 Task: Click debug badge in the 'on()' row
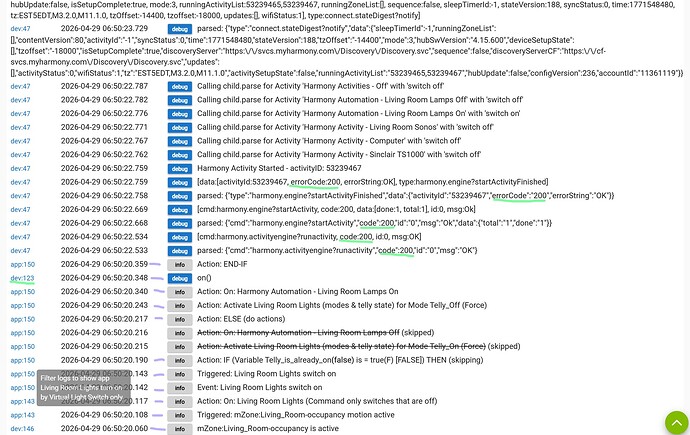(x=180, y=278)
